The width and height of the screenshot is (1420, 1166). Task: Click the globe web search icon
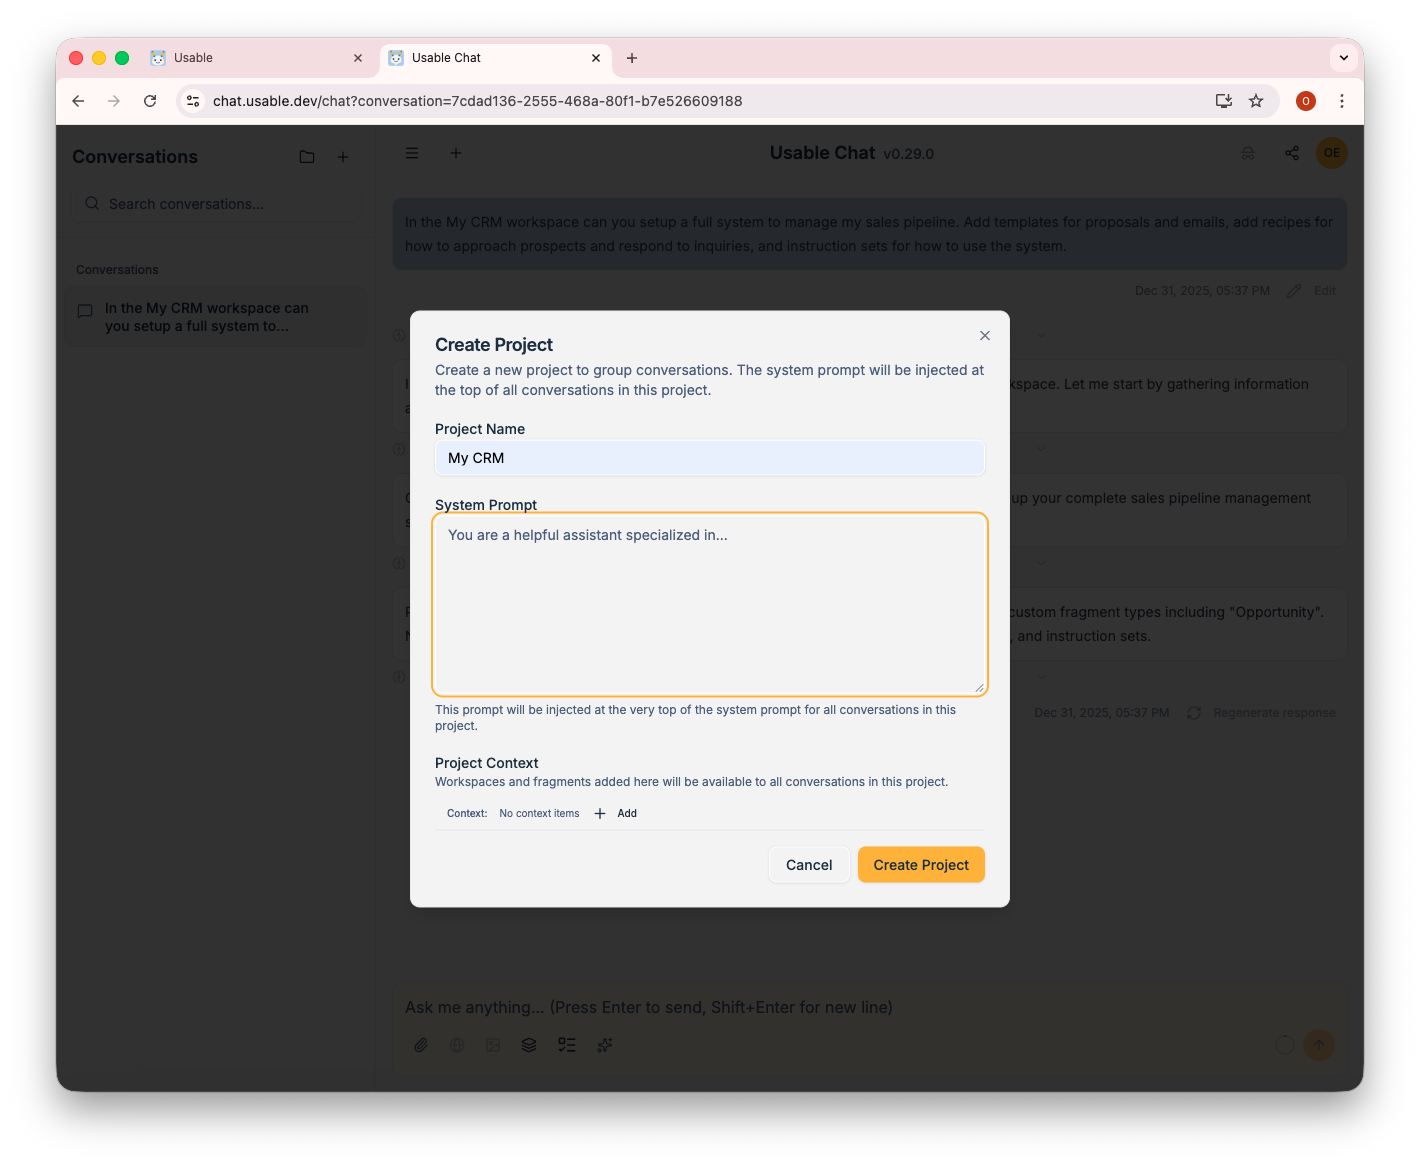point(457,1044)
